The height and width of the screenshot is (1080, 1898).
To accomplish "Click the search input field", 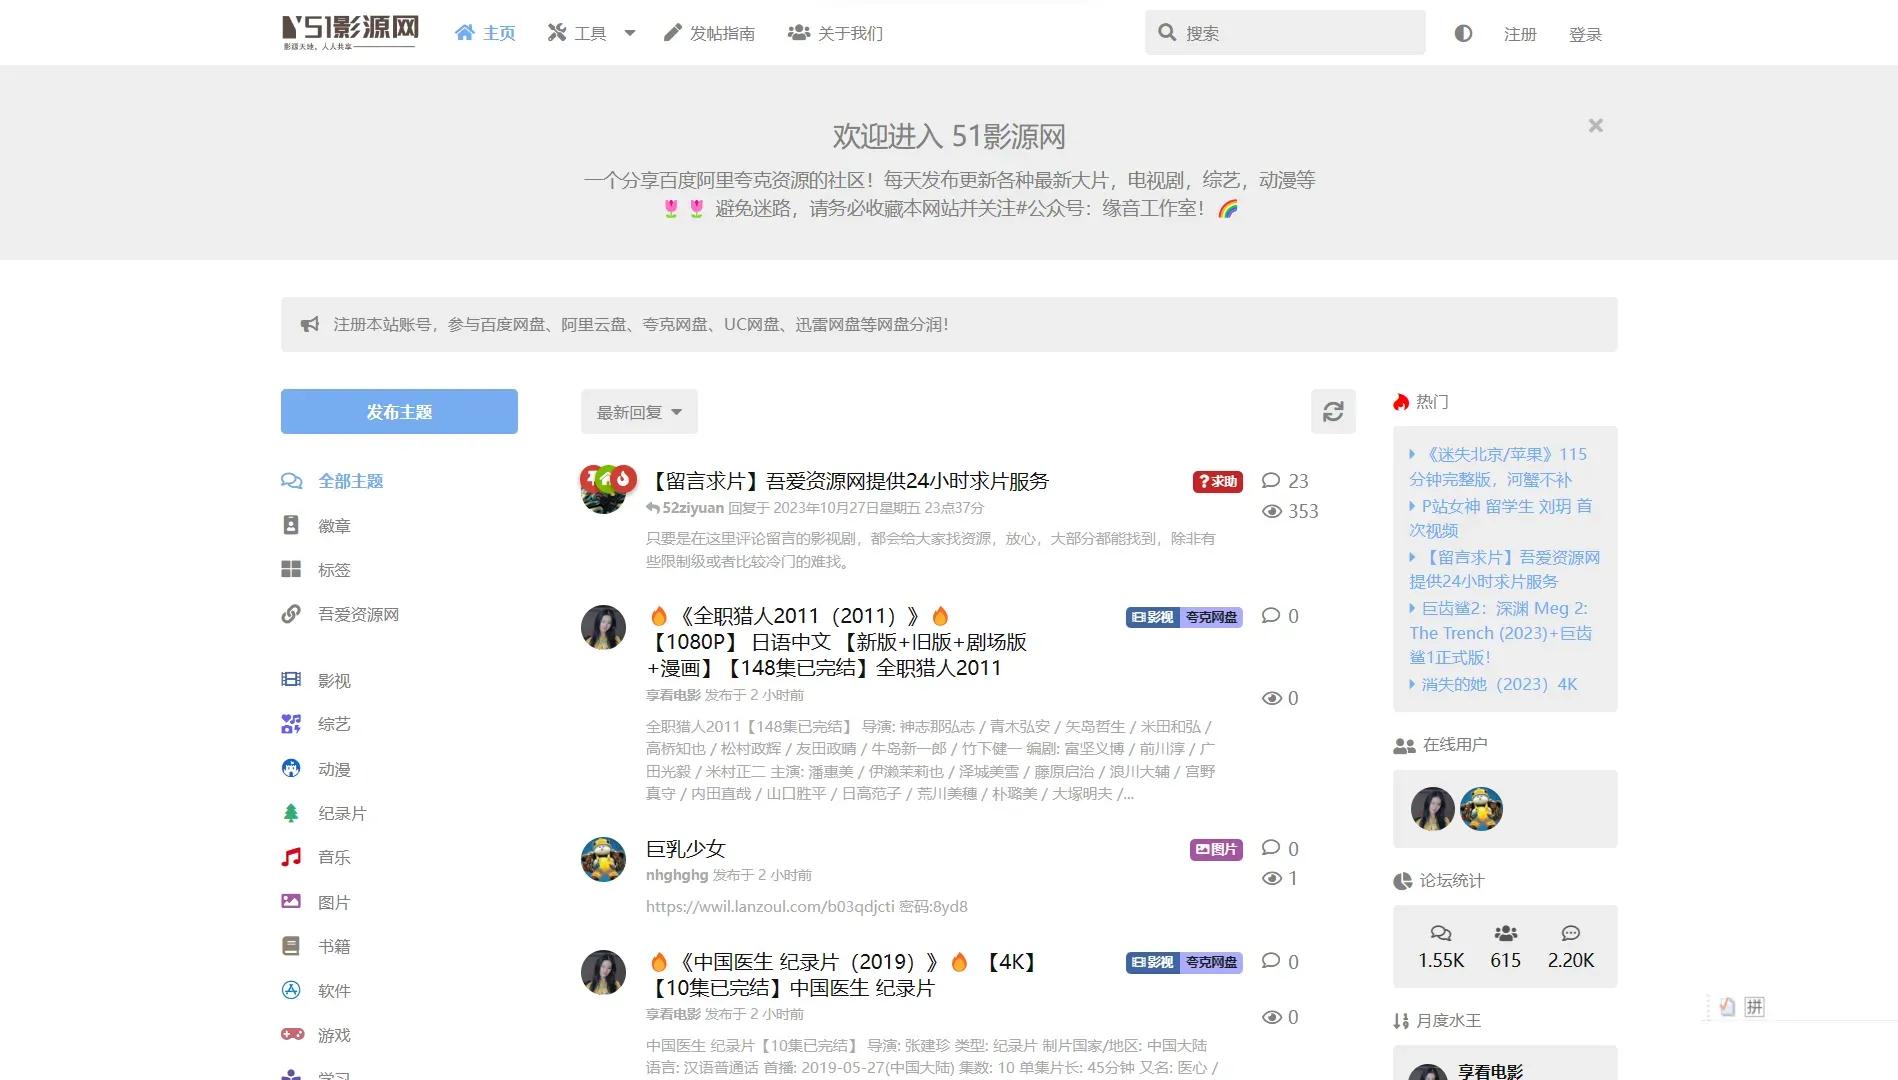I will [1285, 32].
